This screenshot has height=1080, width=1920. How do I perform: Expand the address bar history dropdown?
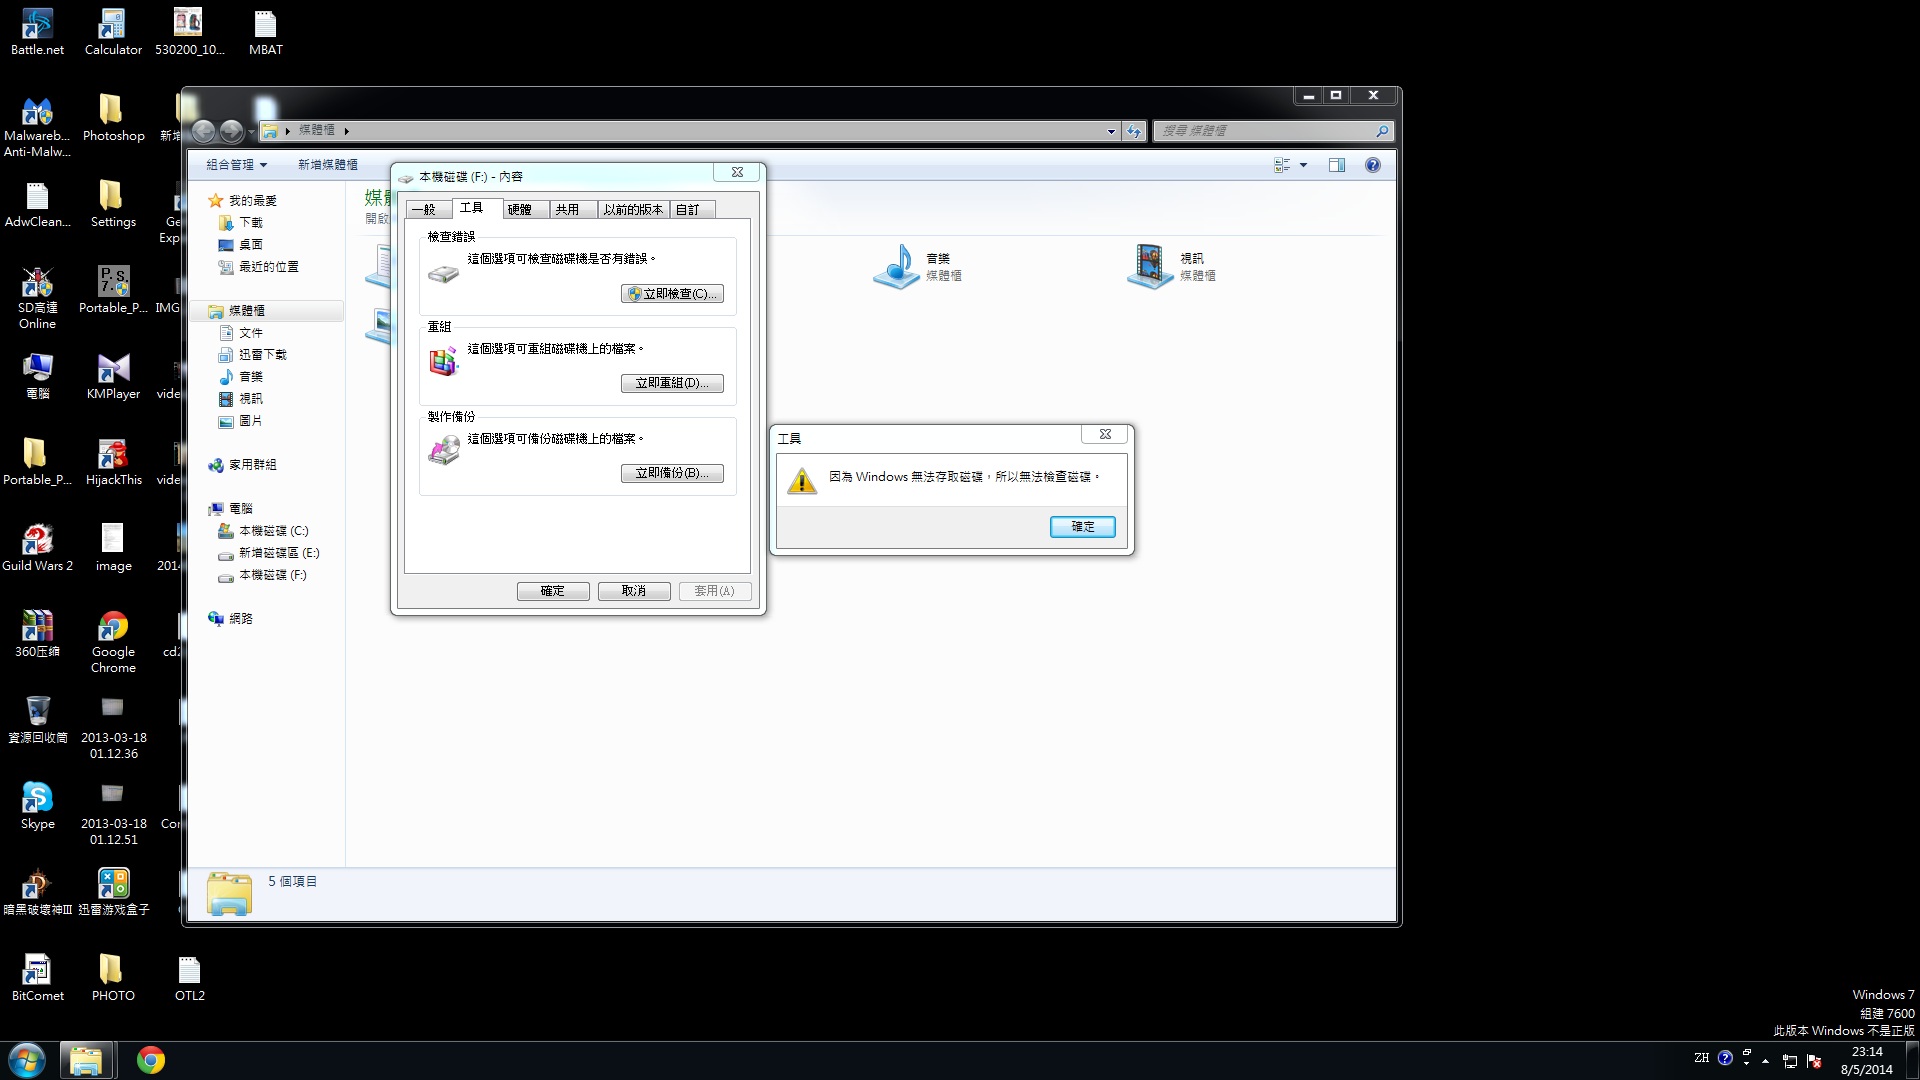(1111, 131)
